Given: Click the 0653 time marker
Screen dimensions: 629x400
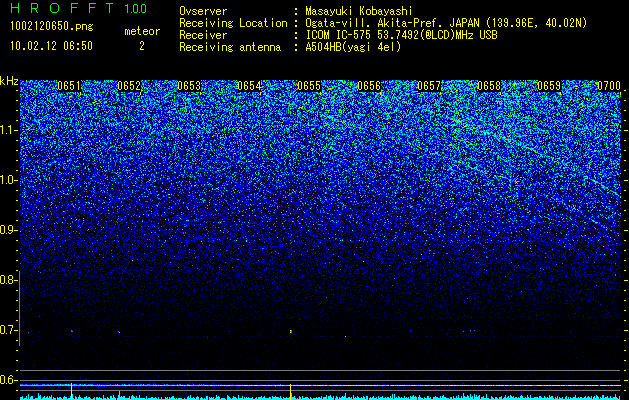Looking at the screenshot, I should click(189, 86).
